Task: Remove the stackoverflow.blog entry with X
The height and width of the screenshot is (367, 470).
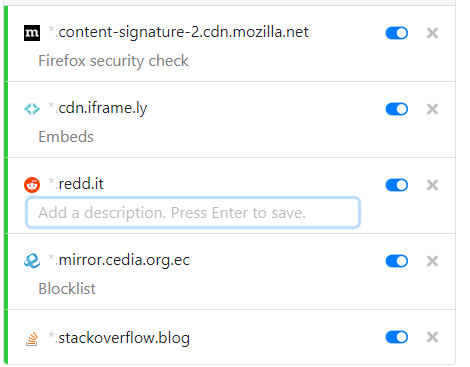Action: point(432,337)
